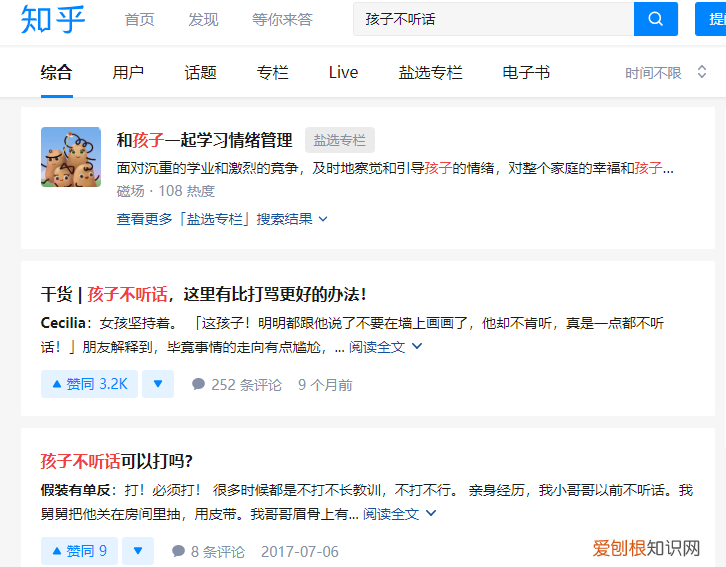The height and width of the screenshot is (567, 726).
Task: Switch to the 用户 tab
Action: (128, 73)
